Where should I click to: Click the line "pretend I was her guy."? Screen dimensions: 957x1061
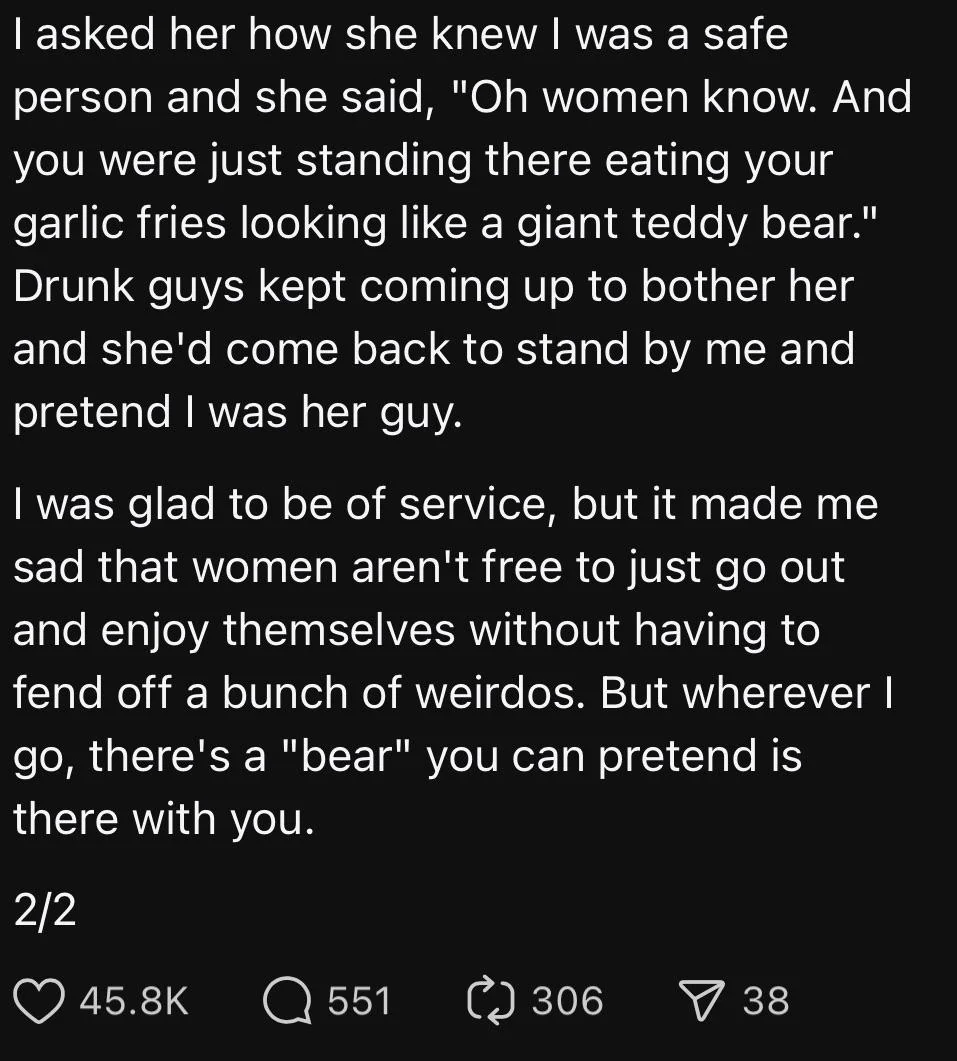click(238, 413)
